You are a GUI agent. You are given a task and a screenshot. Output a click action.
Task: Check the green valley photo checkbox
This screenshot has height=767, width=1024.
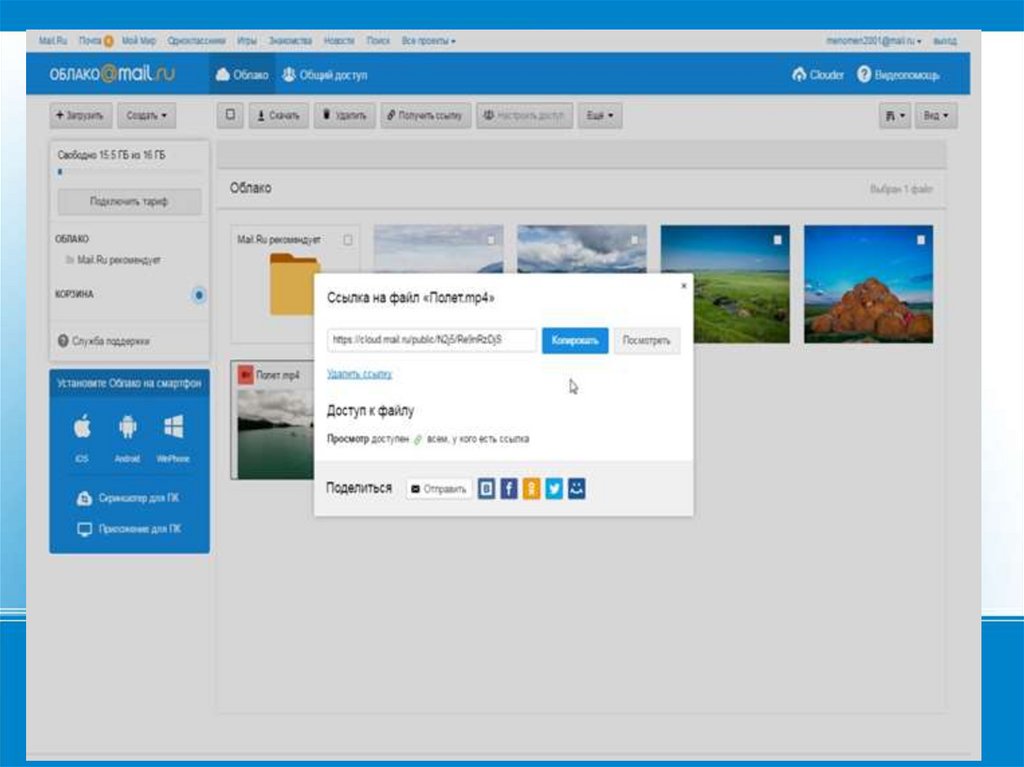pos(777,240)
